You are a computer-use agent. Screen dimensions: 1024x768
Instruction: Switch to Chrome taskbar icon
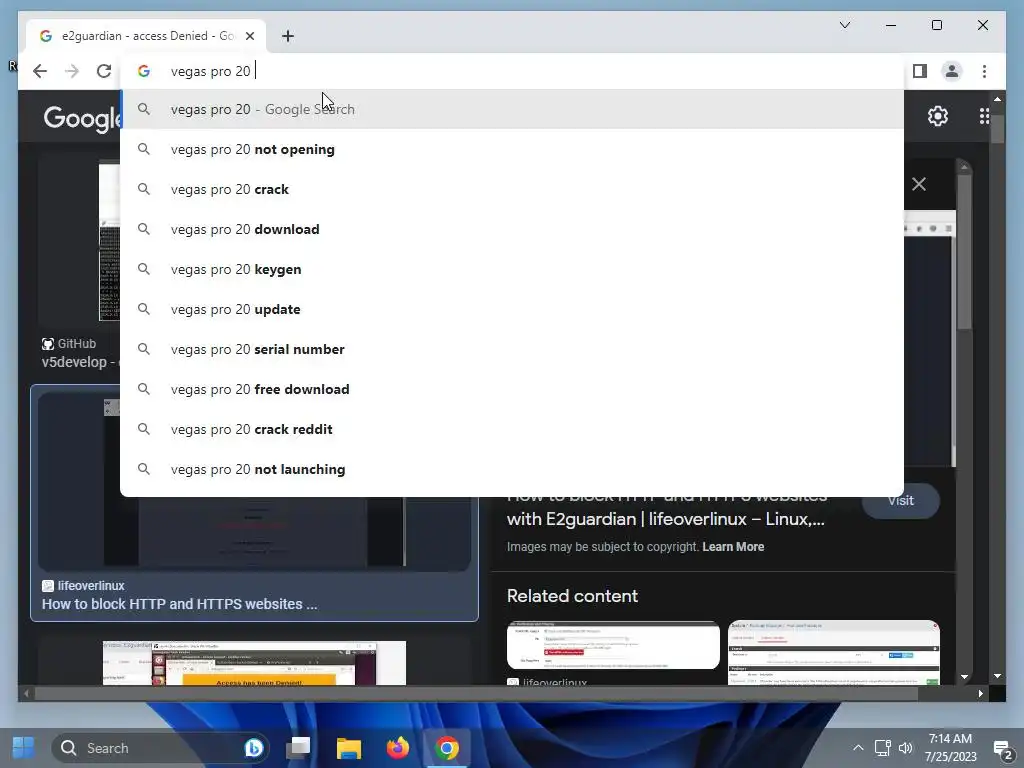pyautogui.click(x=447, y=748)
